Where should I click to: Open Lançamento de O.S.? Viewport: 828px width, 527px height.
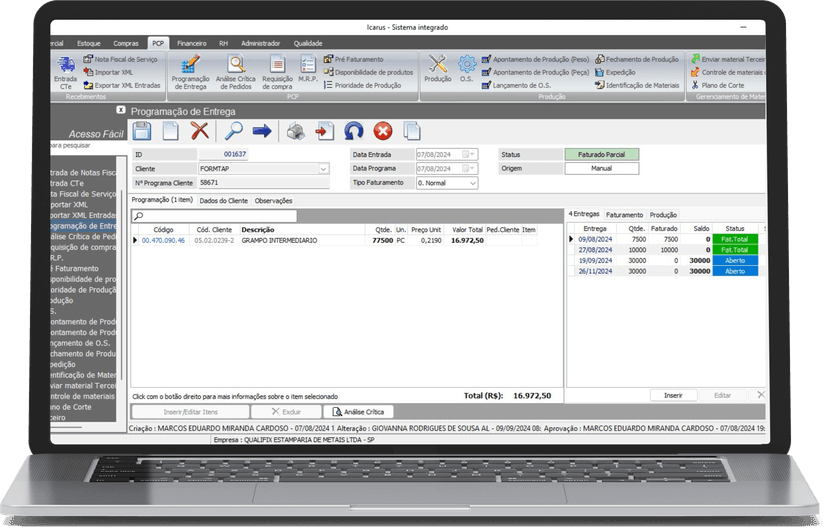(516, 85)
